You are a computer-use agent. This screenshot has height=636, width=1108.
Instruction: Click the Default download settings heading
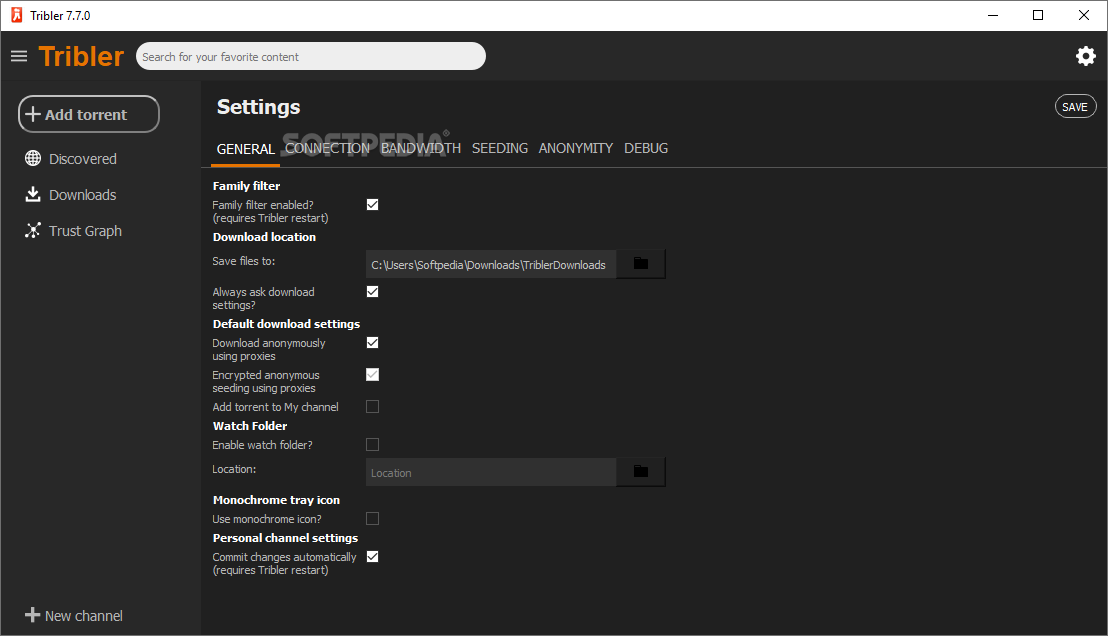click(x=286, y=324)
